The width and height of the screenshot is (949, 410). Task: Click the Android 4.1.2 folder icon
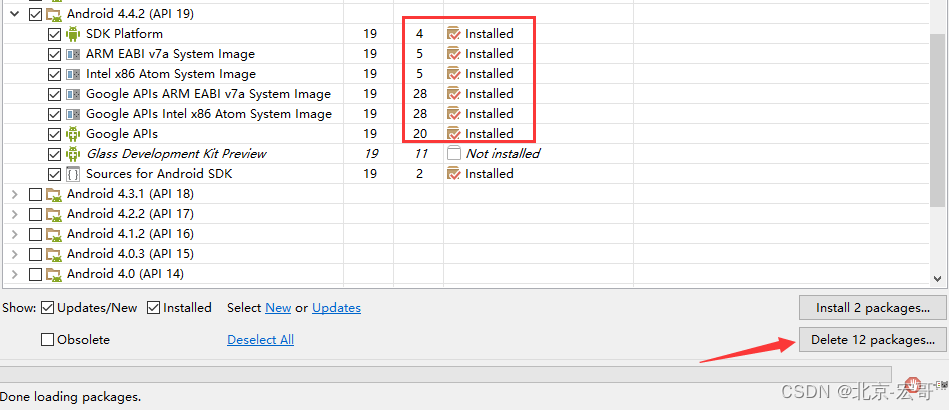tap(54, 234)
